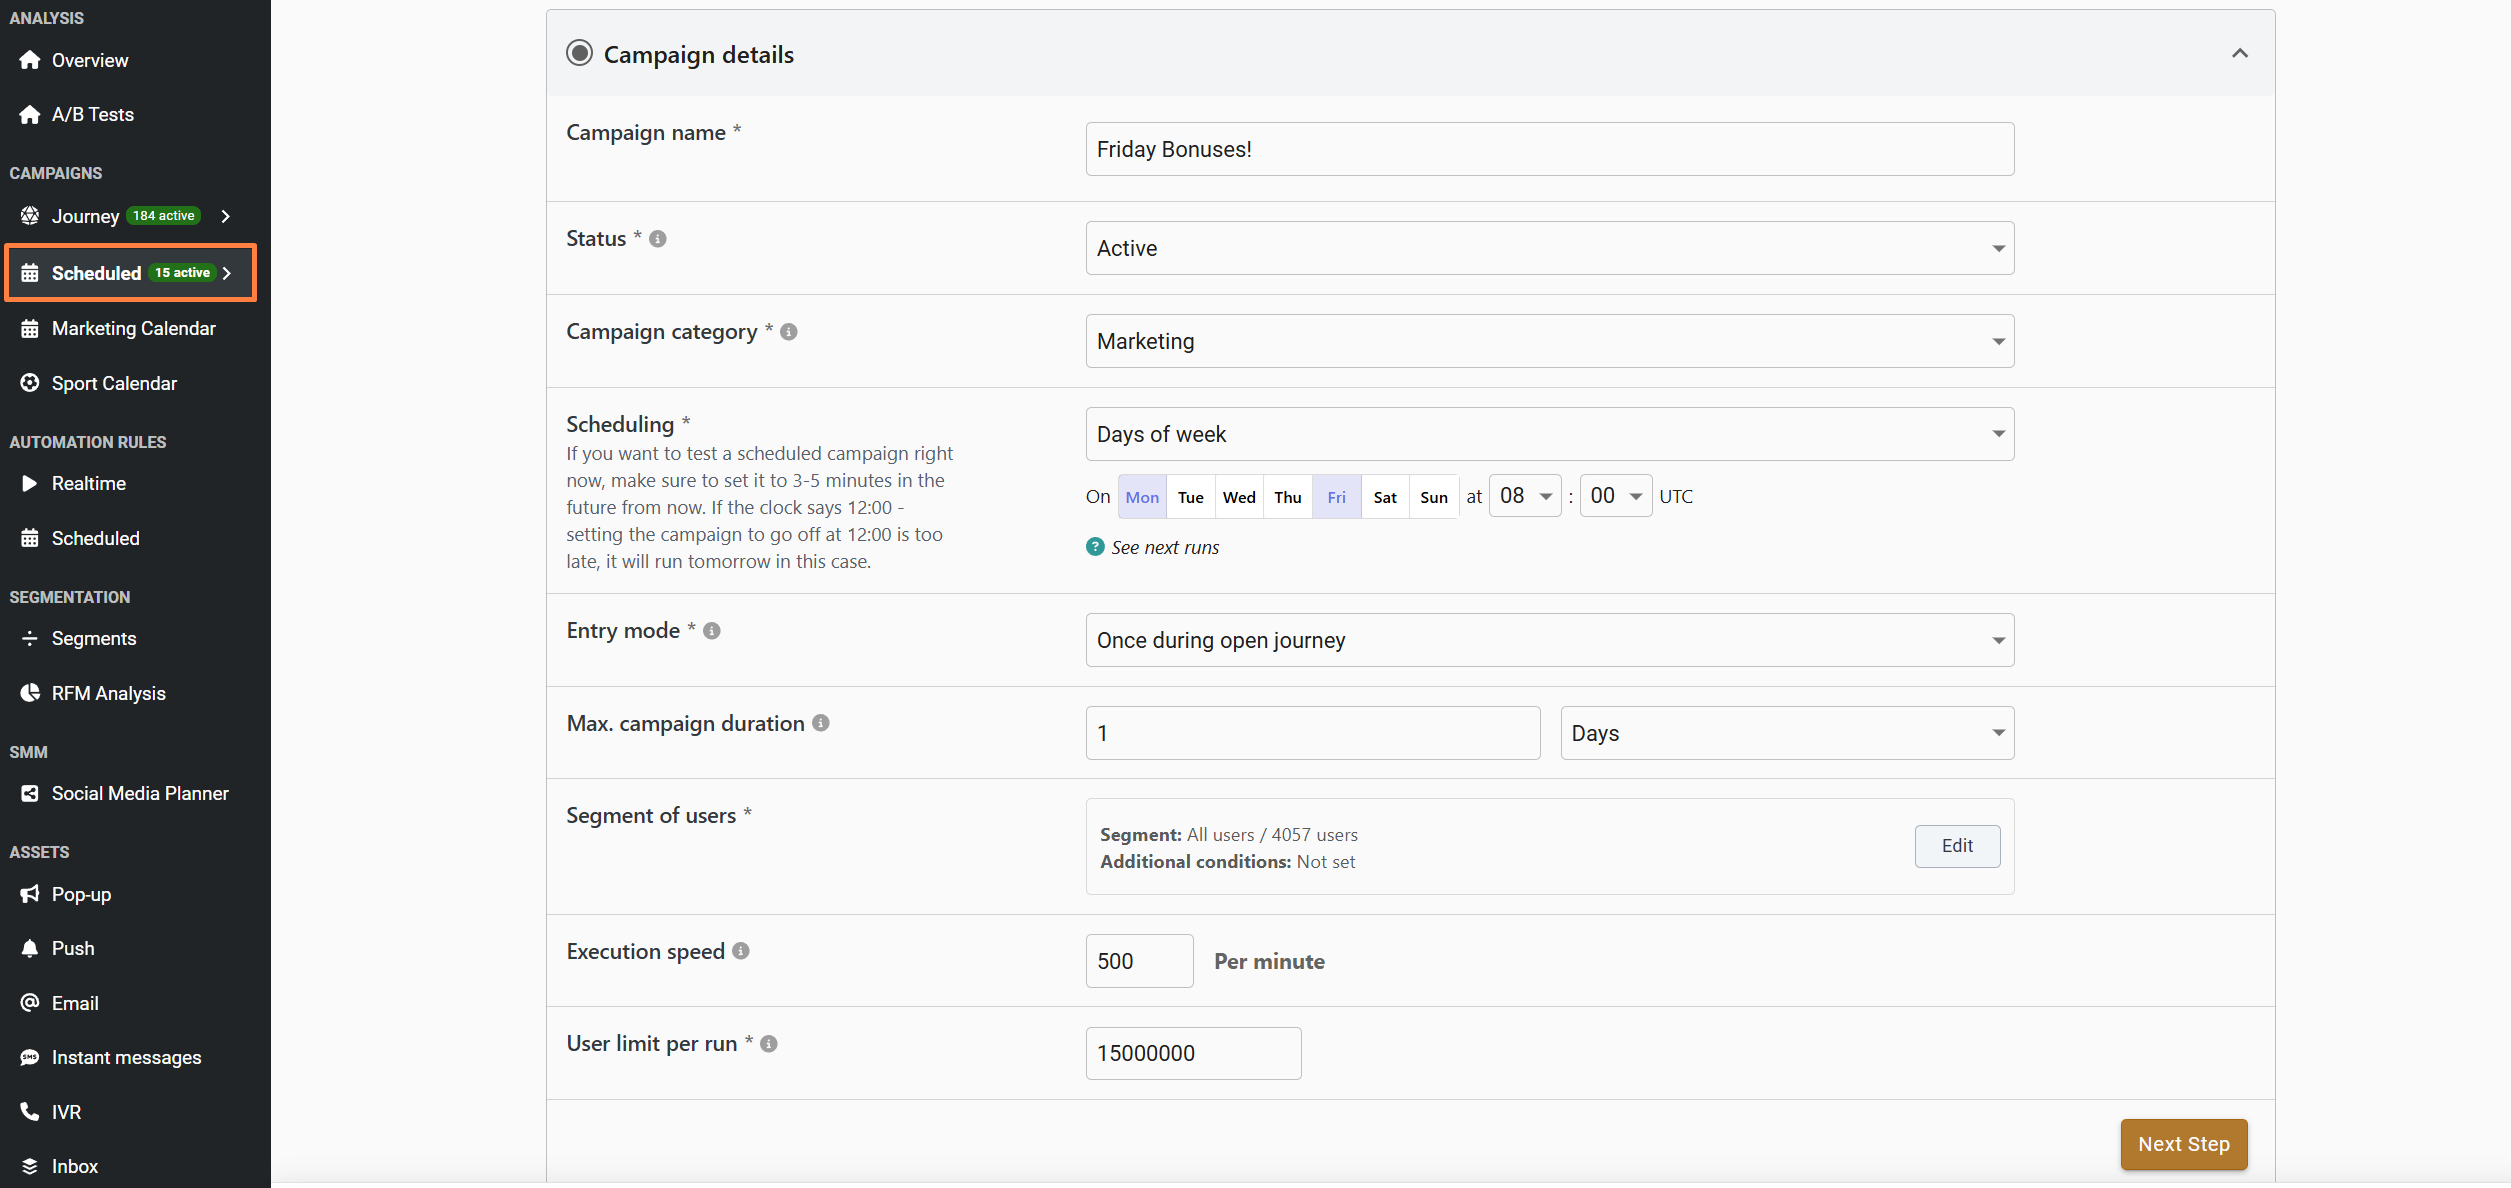Toggle Fri day in scheduling
The height and width of the screenshot is (1188, 2511).
[1336, 497]
